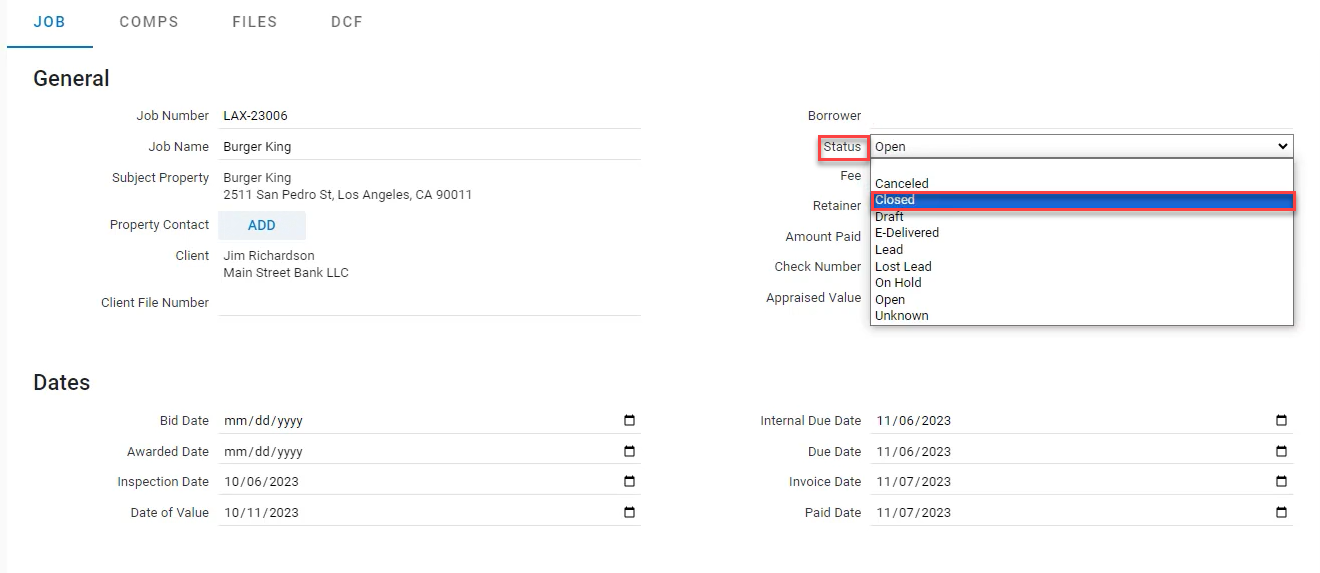Screen dimensions: 1320x573
Task: Go to the DCF tab
Action: click(347, 22)
